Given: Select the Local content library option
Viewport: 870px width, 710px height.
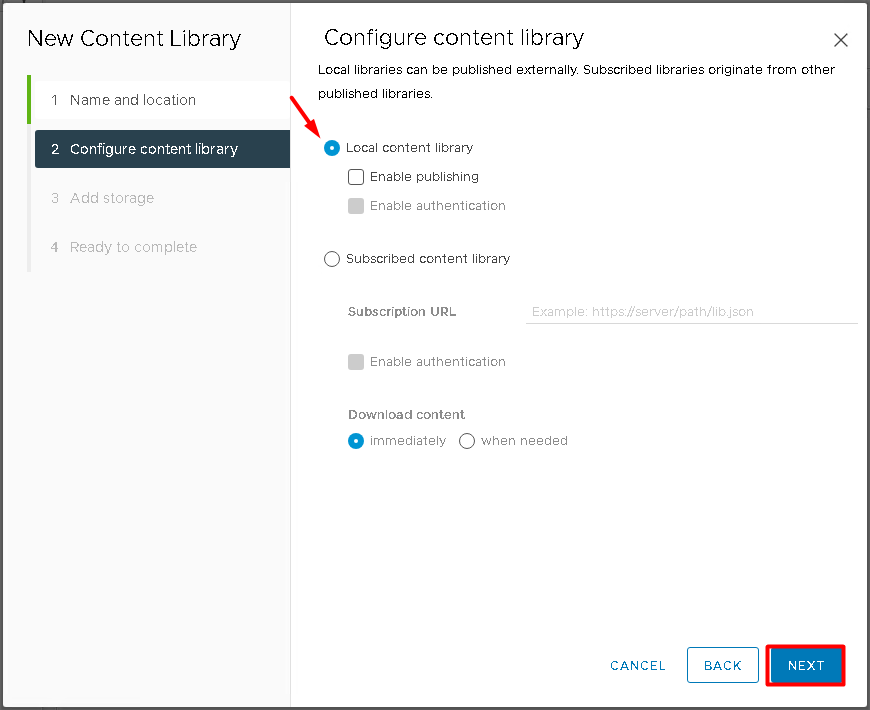Looking at the screenshot, I should (332, 148).
